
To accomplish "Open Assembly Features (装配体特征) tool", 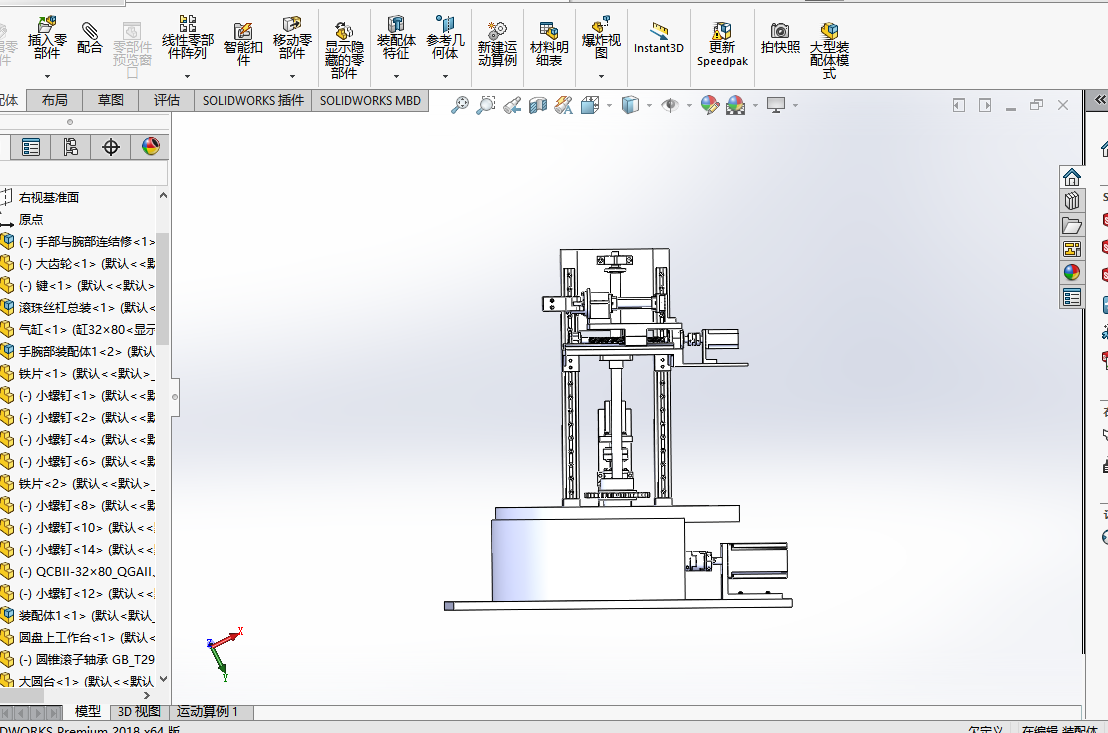I will point(396,38).
